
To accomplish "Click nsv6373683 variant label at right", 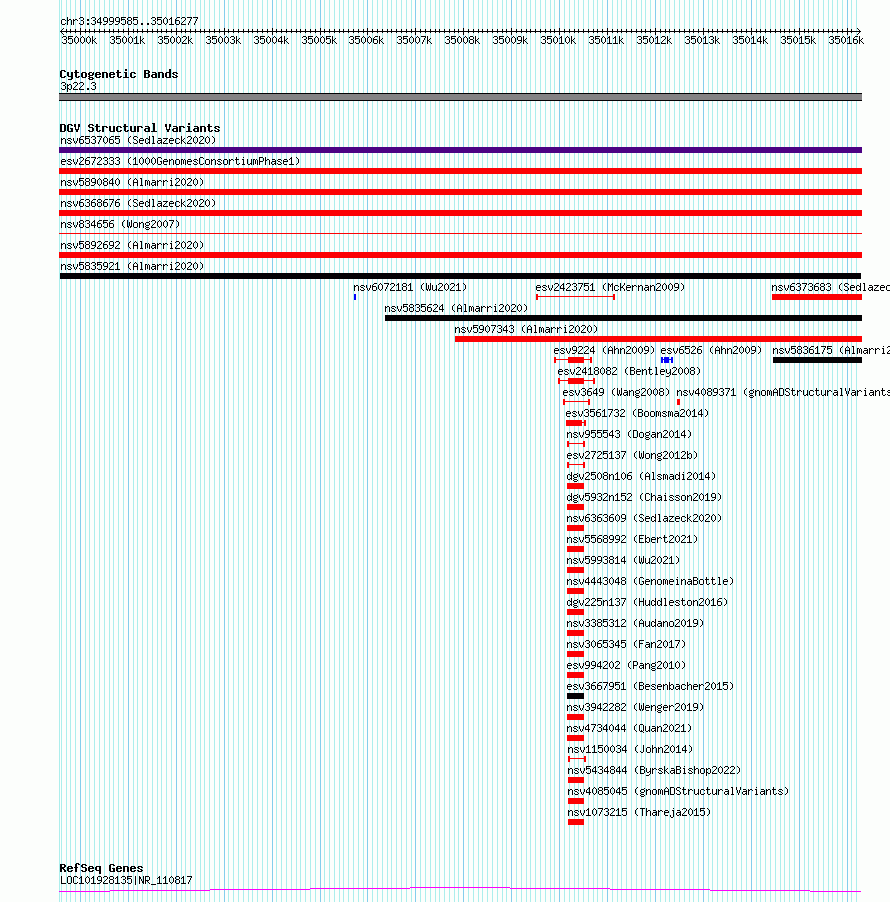I will [x=830, y=287].
